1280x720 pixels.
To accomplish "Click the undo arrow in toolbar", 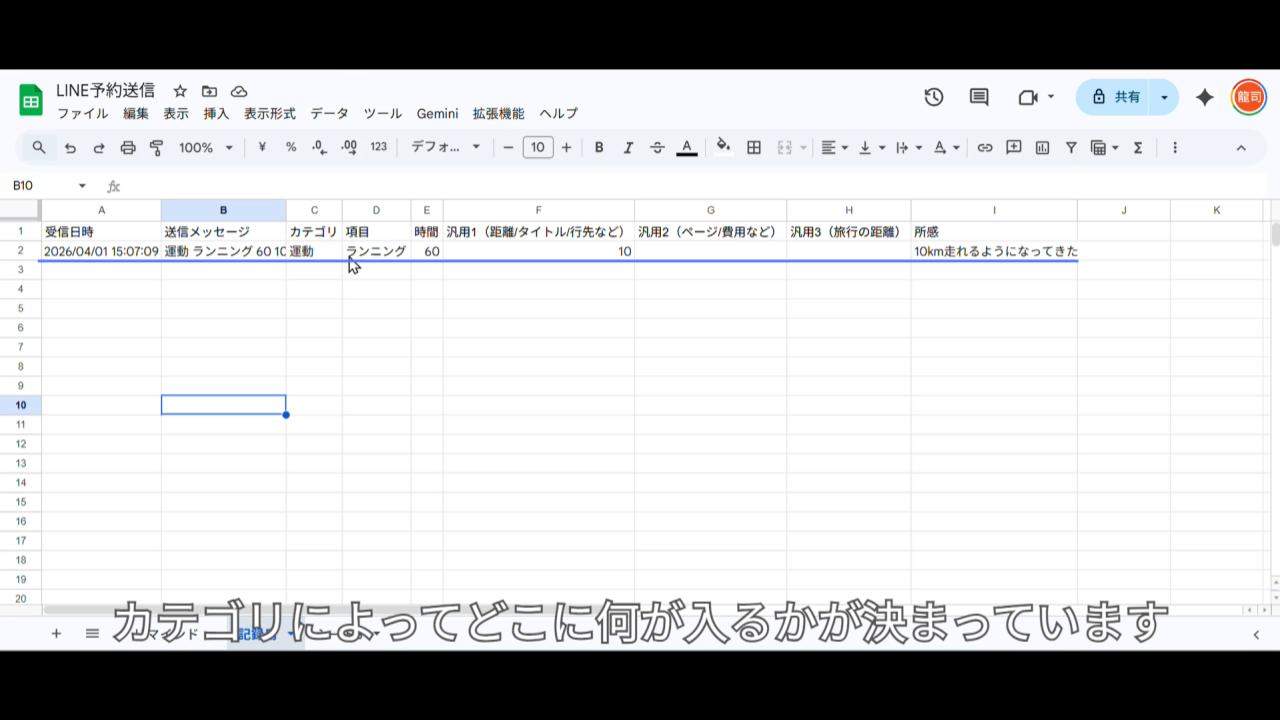I will [70, 148].
